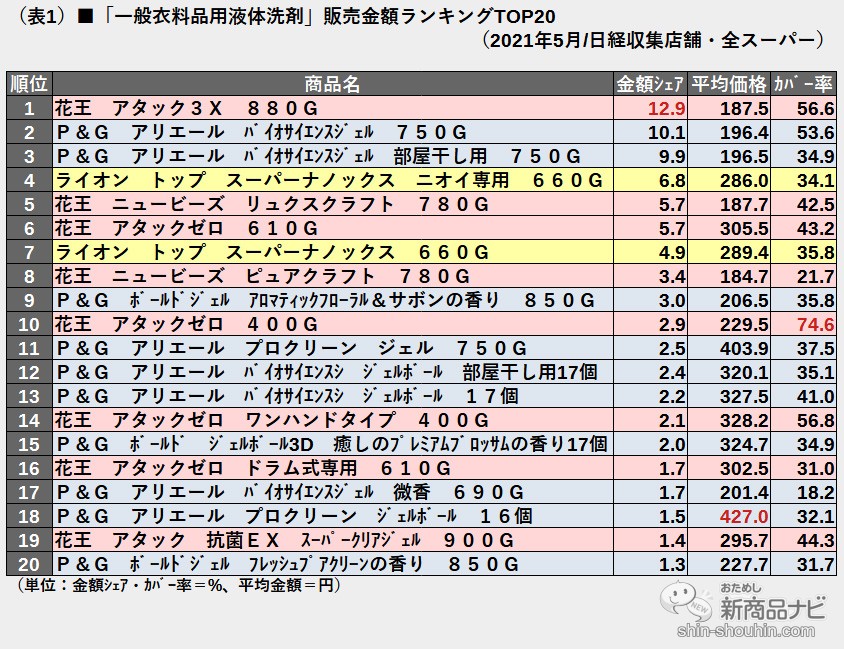Click the 単位 footnote below the table
The height and width of the screenshot is (649, 844).
click(x=178, y=585)
